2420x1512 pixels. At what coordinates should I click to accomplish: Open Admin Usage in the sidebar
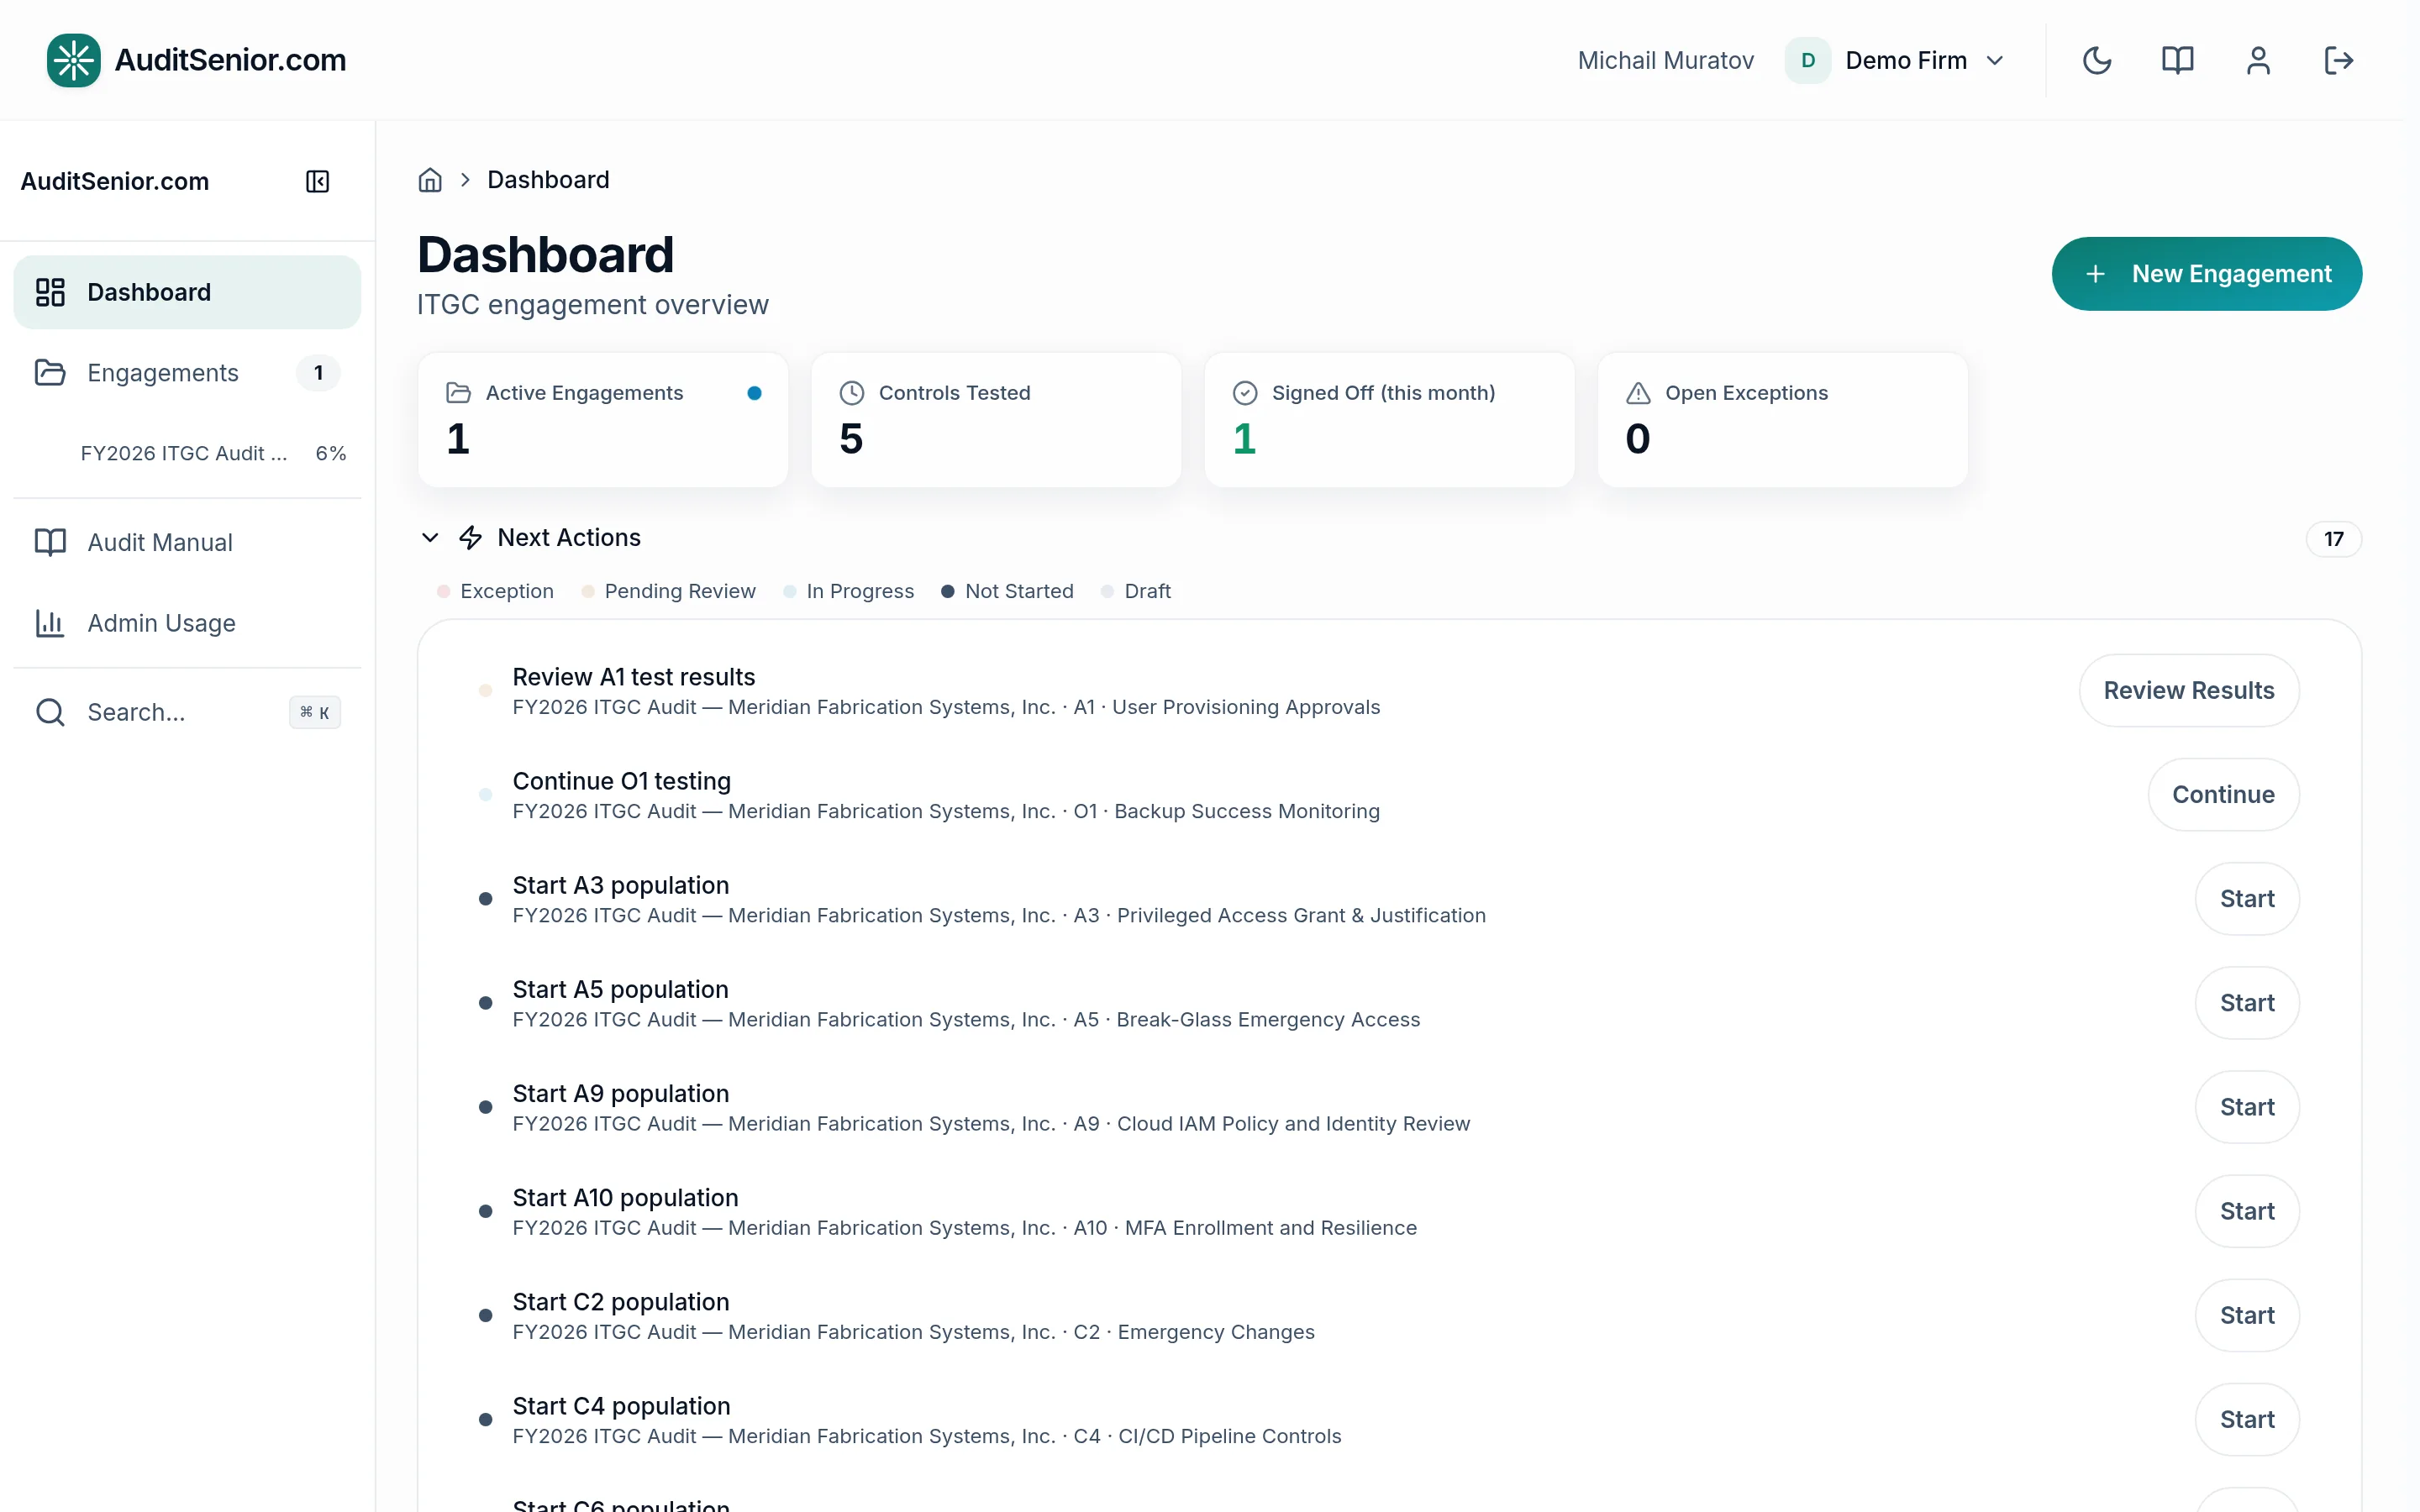(x=187, y=623)
